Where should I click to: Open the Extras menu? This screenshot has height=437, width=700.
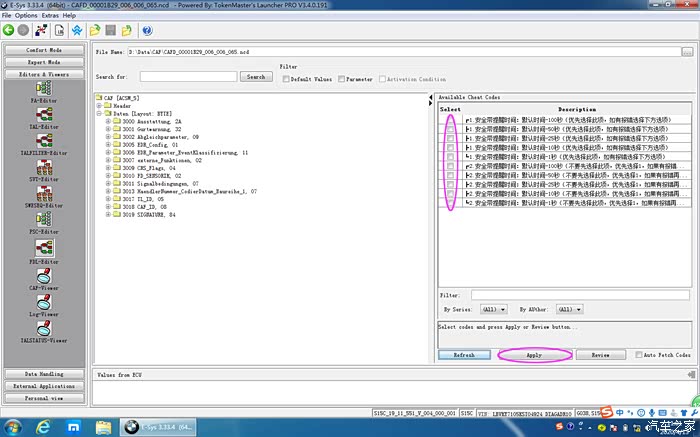50,15
